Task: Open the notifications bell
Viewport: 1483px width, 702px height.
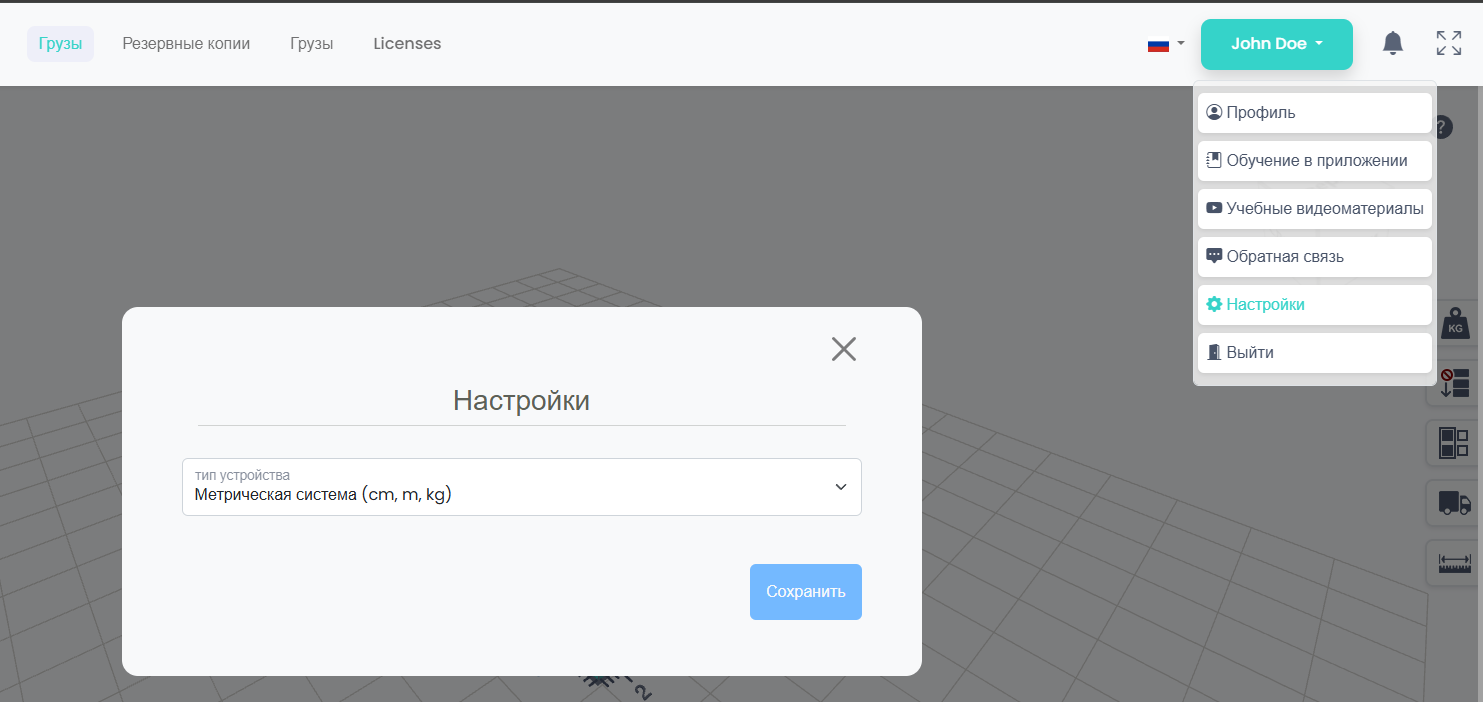Action: [x=1392, y=43]
